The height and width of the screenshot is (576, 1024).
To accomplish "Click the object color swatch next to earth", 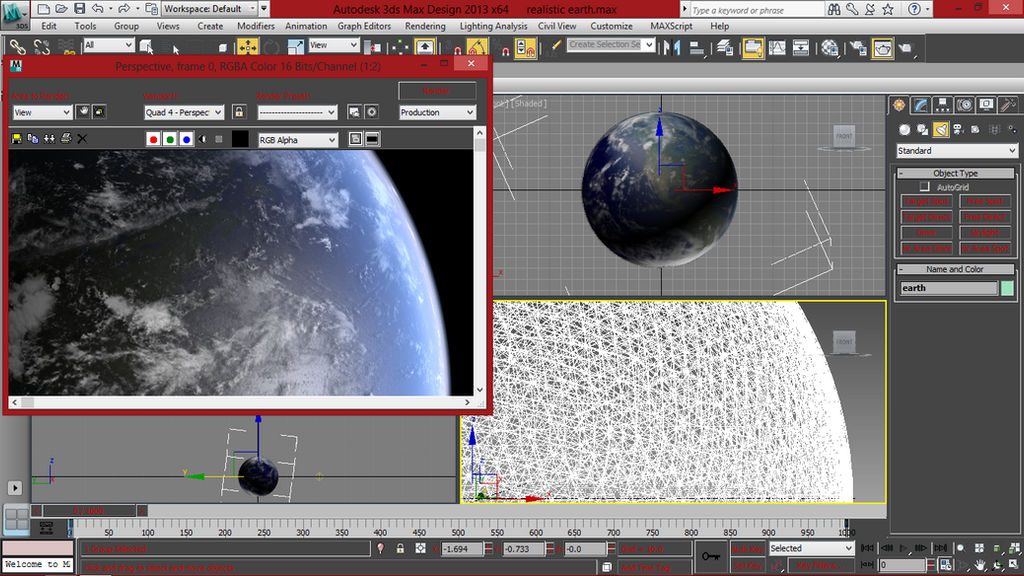I will point(1007,288).
